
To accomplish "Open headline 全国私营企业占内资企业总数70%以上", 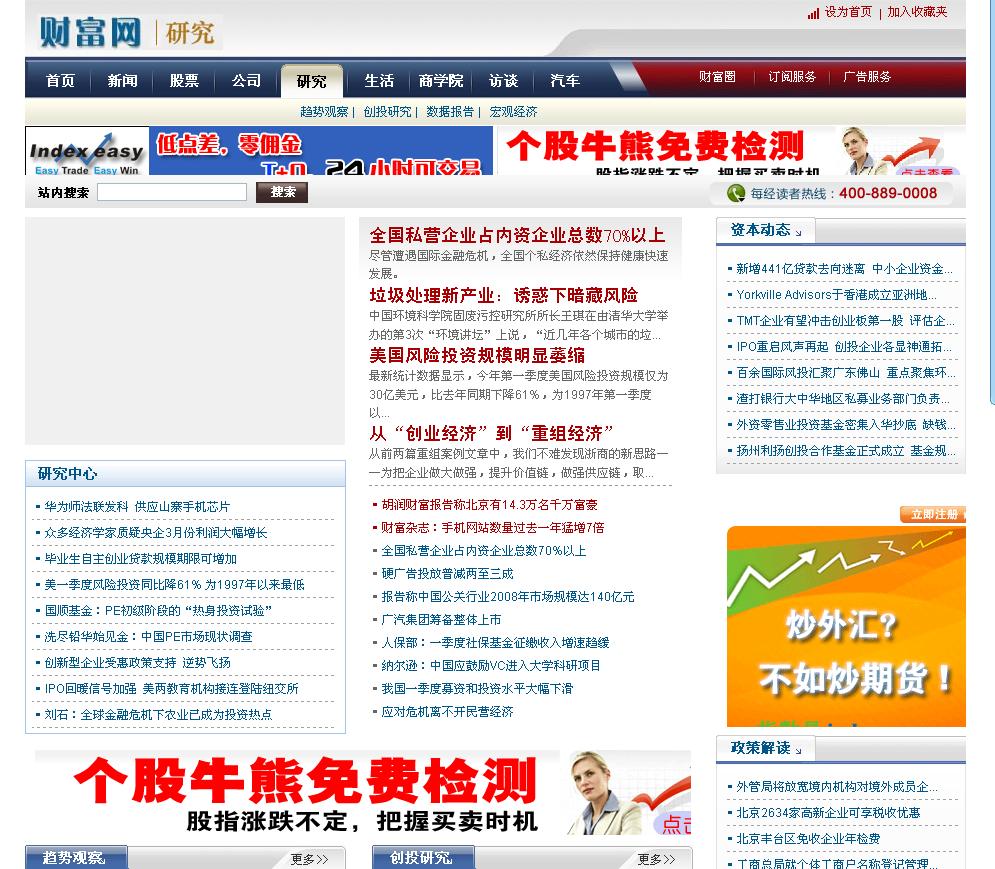I will point(517,235).
